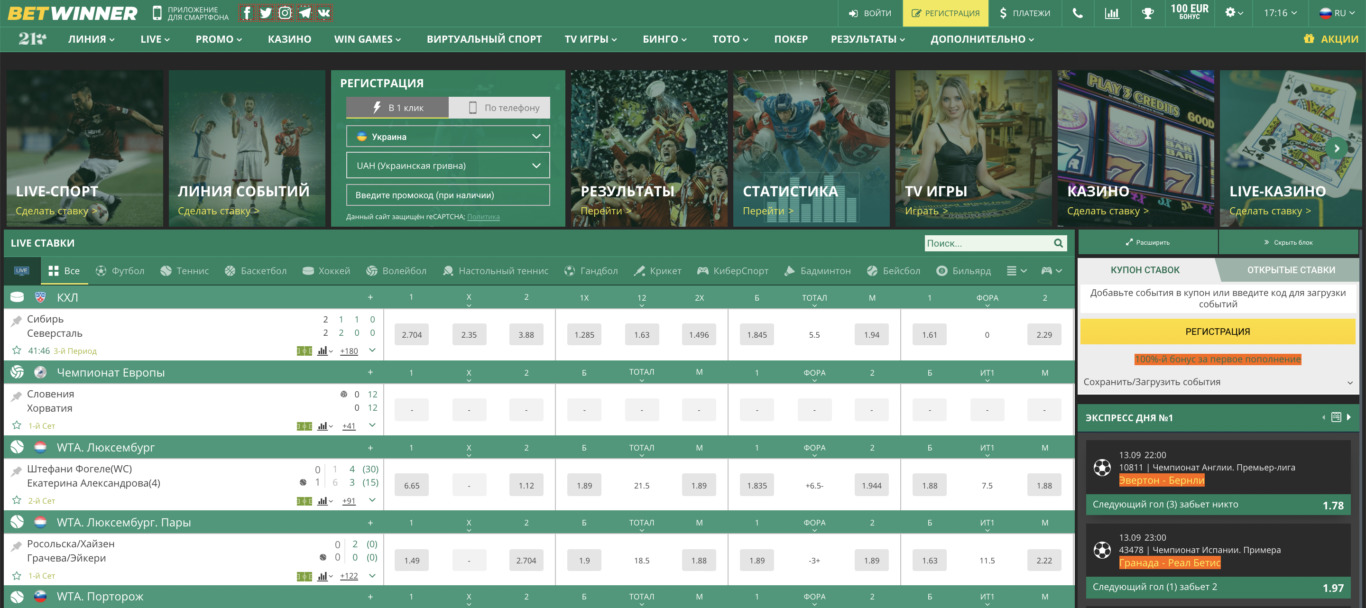This screenshot has height=608, width=1366.
Task: Open the settings gear dropdown
Action: pos(1236,13)
